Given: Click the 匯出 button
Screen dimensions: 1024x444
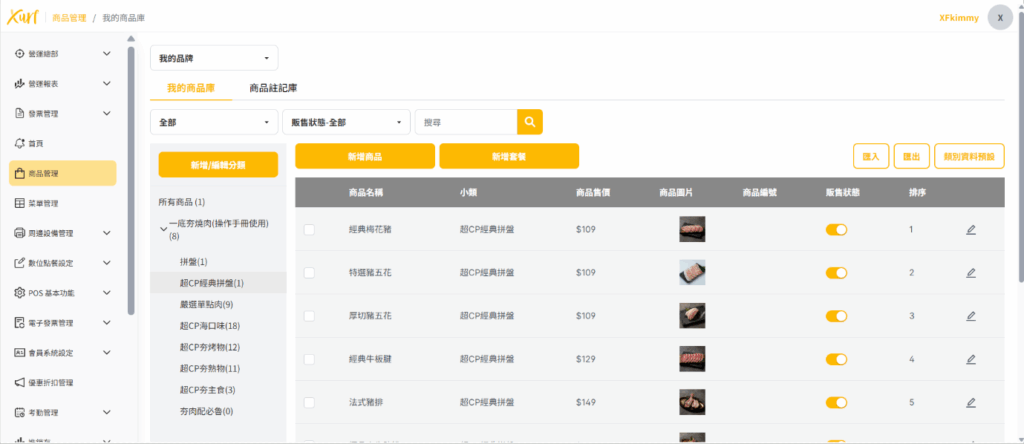Looking at the screenshot, I should [x=911, y=156].
